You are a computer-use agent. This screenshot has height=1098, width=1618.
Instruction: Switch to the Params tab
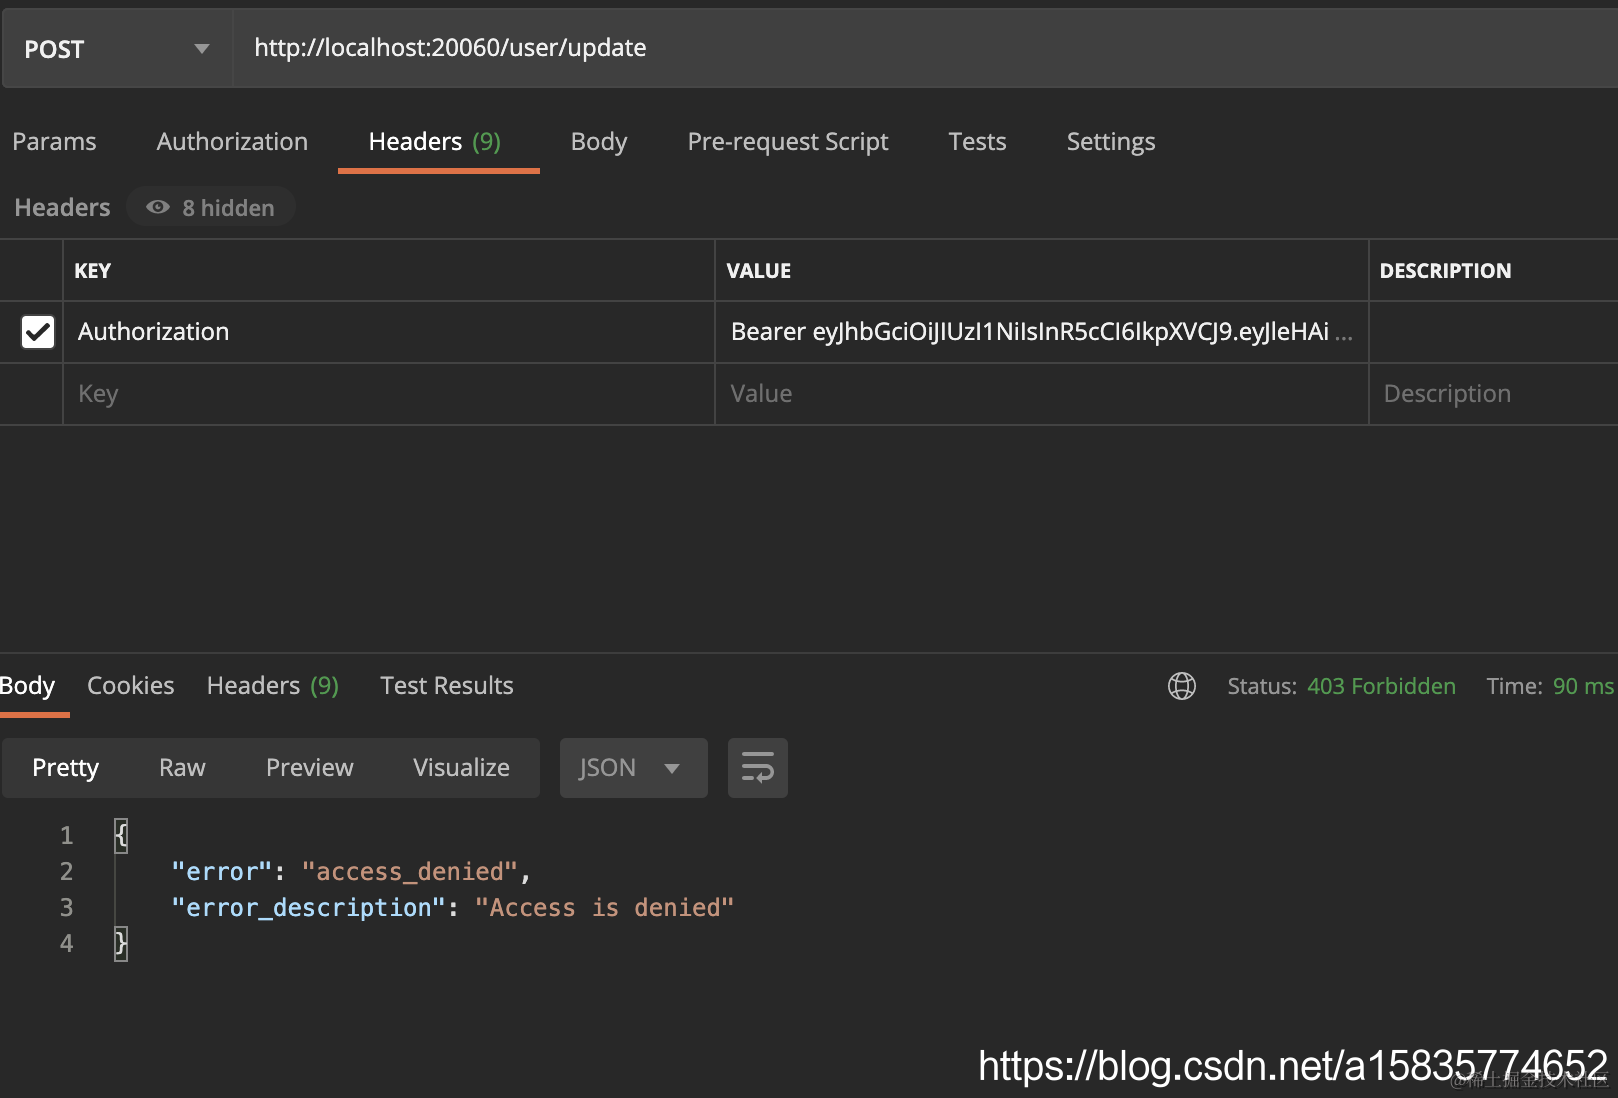pos(54,142)
